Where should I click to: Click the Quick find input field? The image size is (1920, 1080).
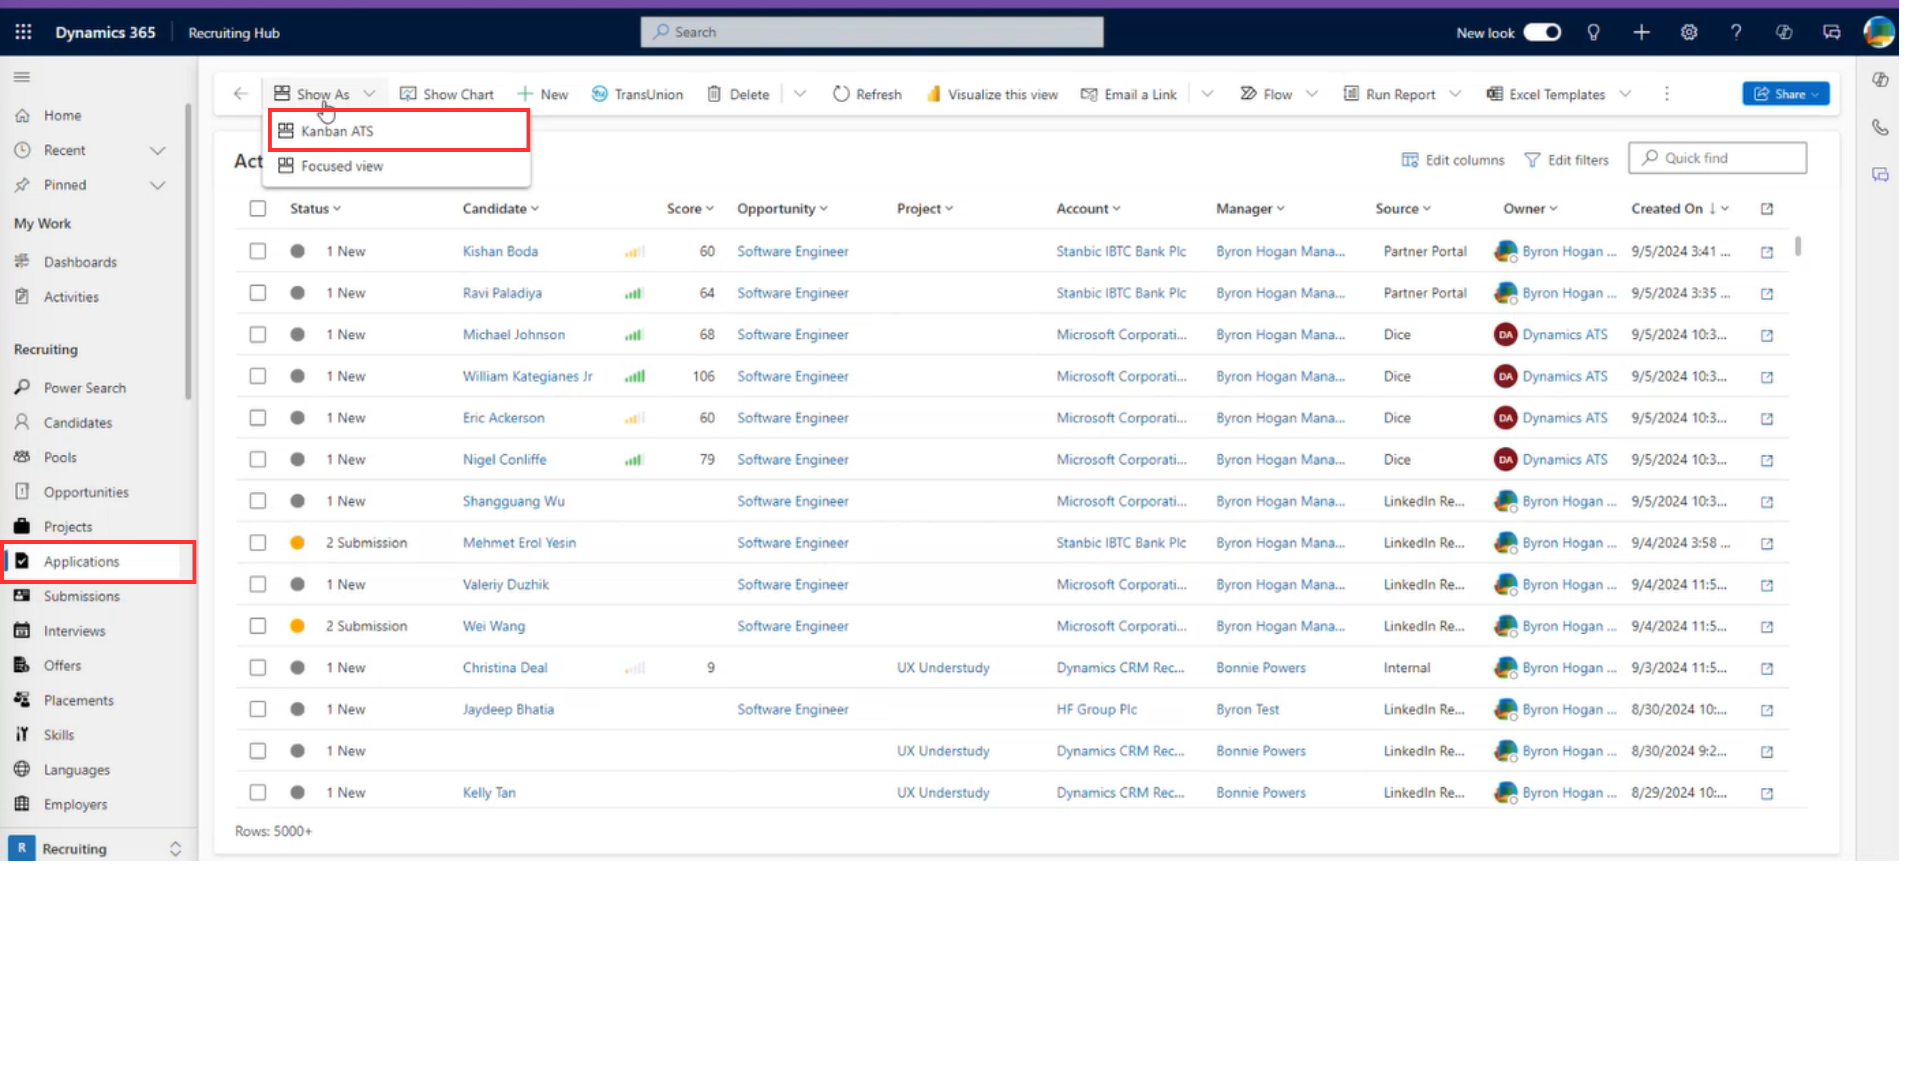(x=1718, y=158)
